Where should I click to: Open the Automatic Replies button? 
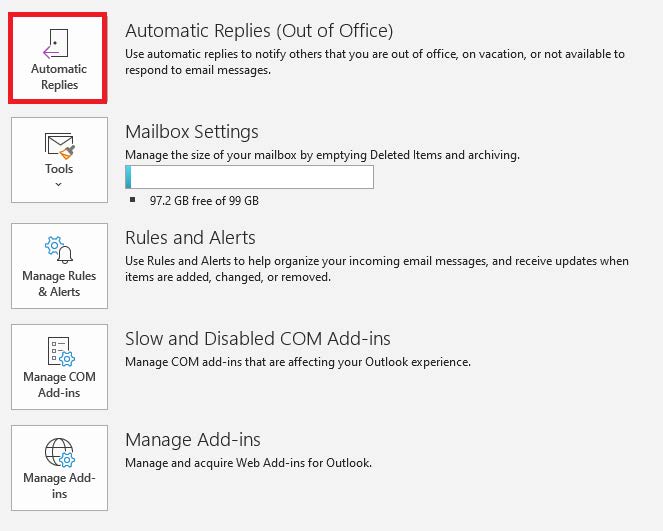pos(58,58)
